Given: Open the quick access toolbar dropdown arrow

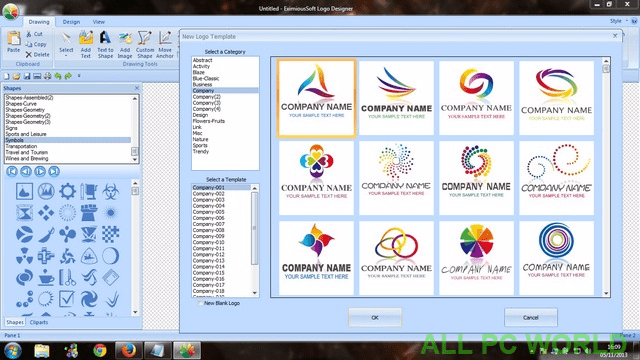Looking at the screenshot, I should click(x=79, y=76).
